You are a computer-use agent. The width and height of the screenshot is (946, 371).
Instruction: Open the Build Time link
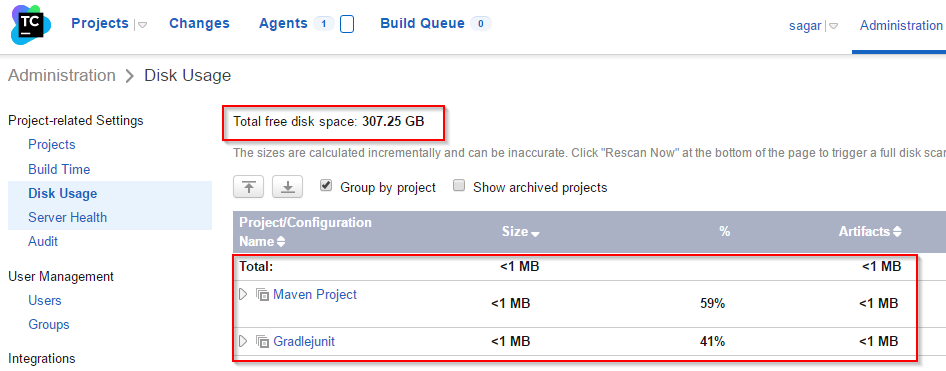coord(59,170)
